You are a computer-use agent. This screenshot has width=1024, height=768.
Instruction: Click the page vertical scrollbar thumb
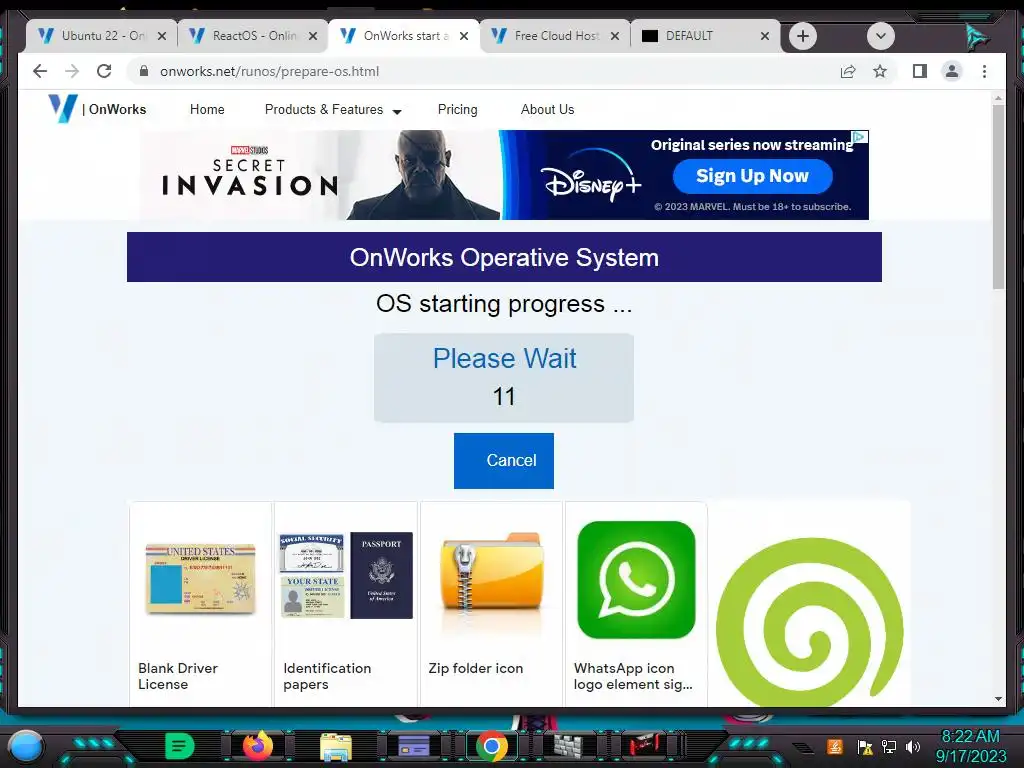point(998,196)
